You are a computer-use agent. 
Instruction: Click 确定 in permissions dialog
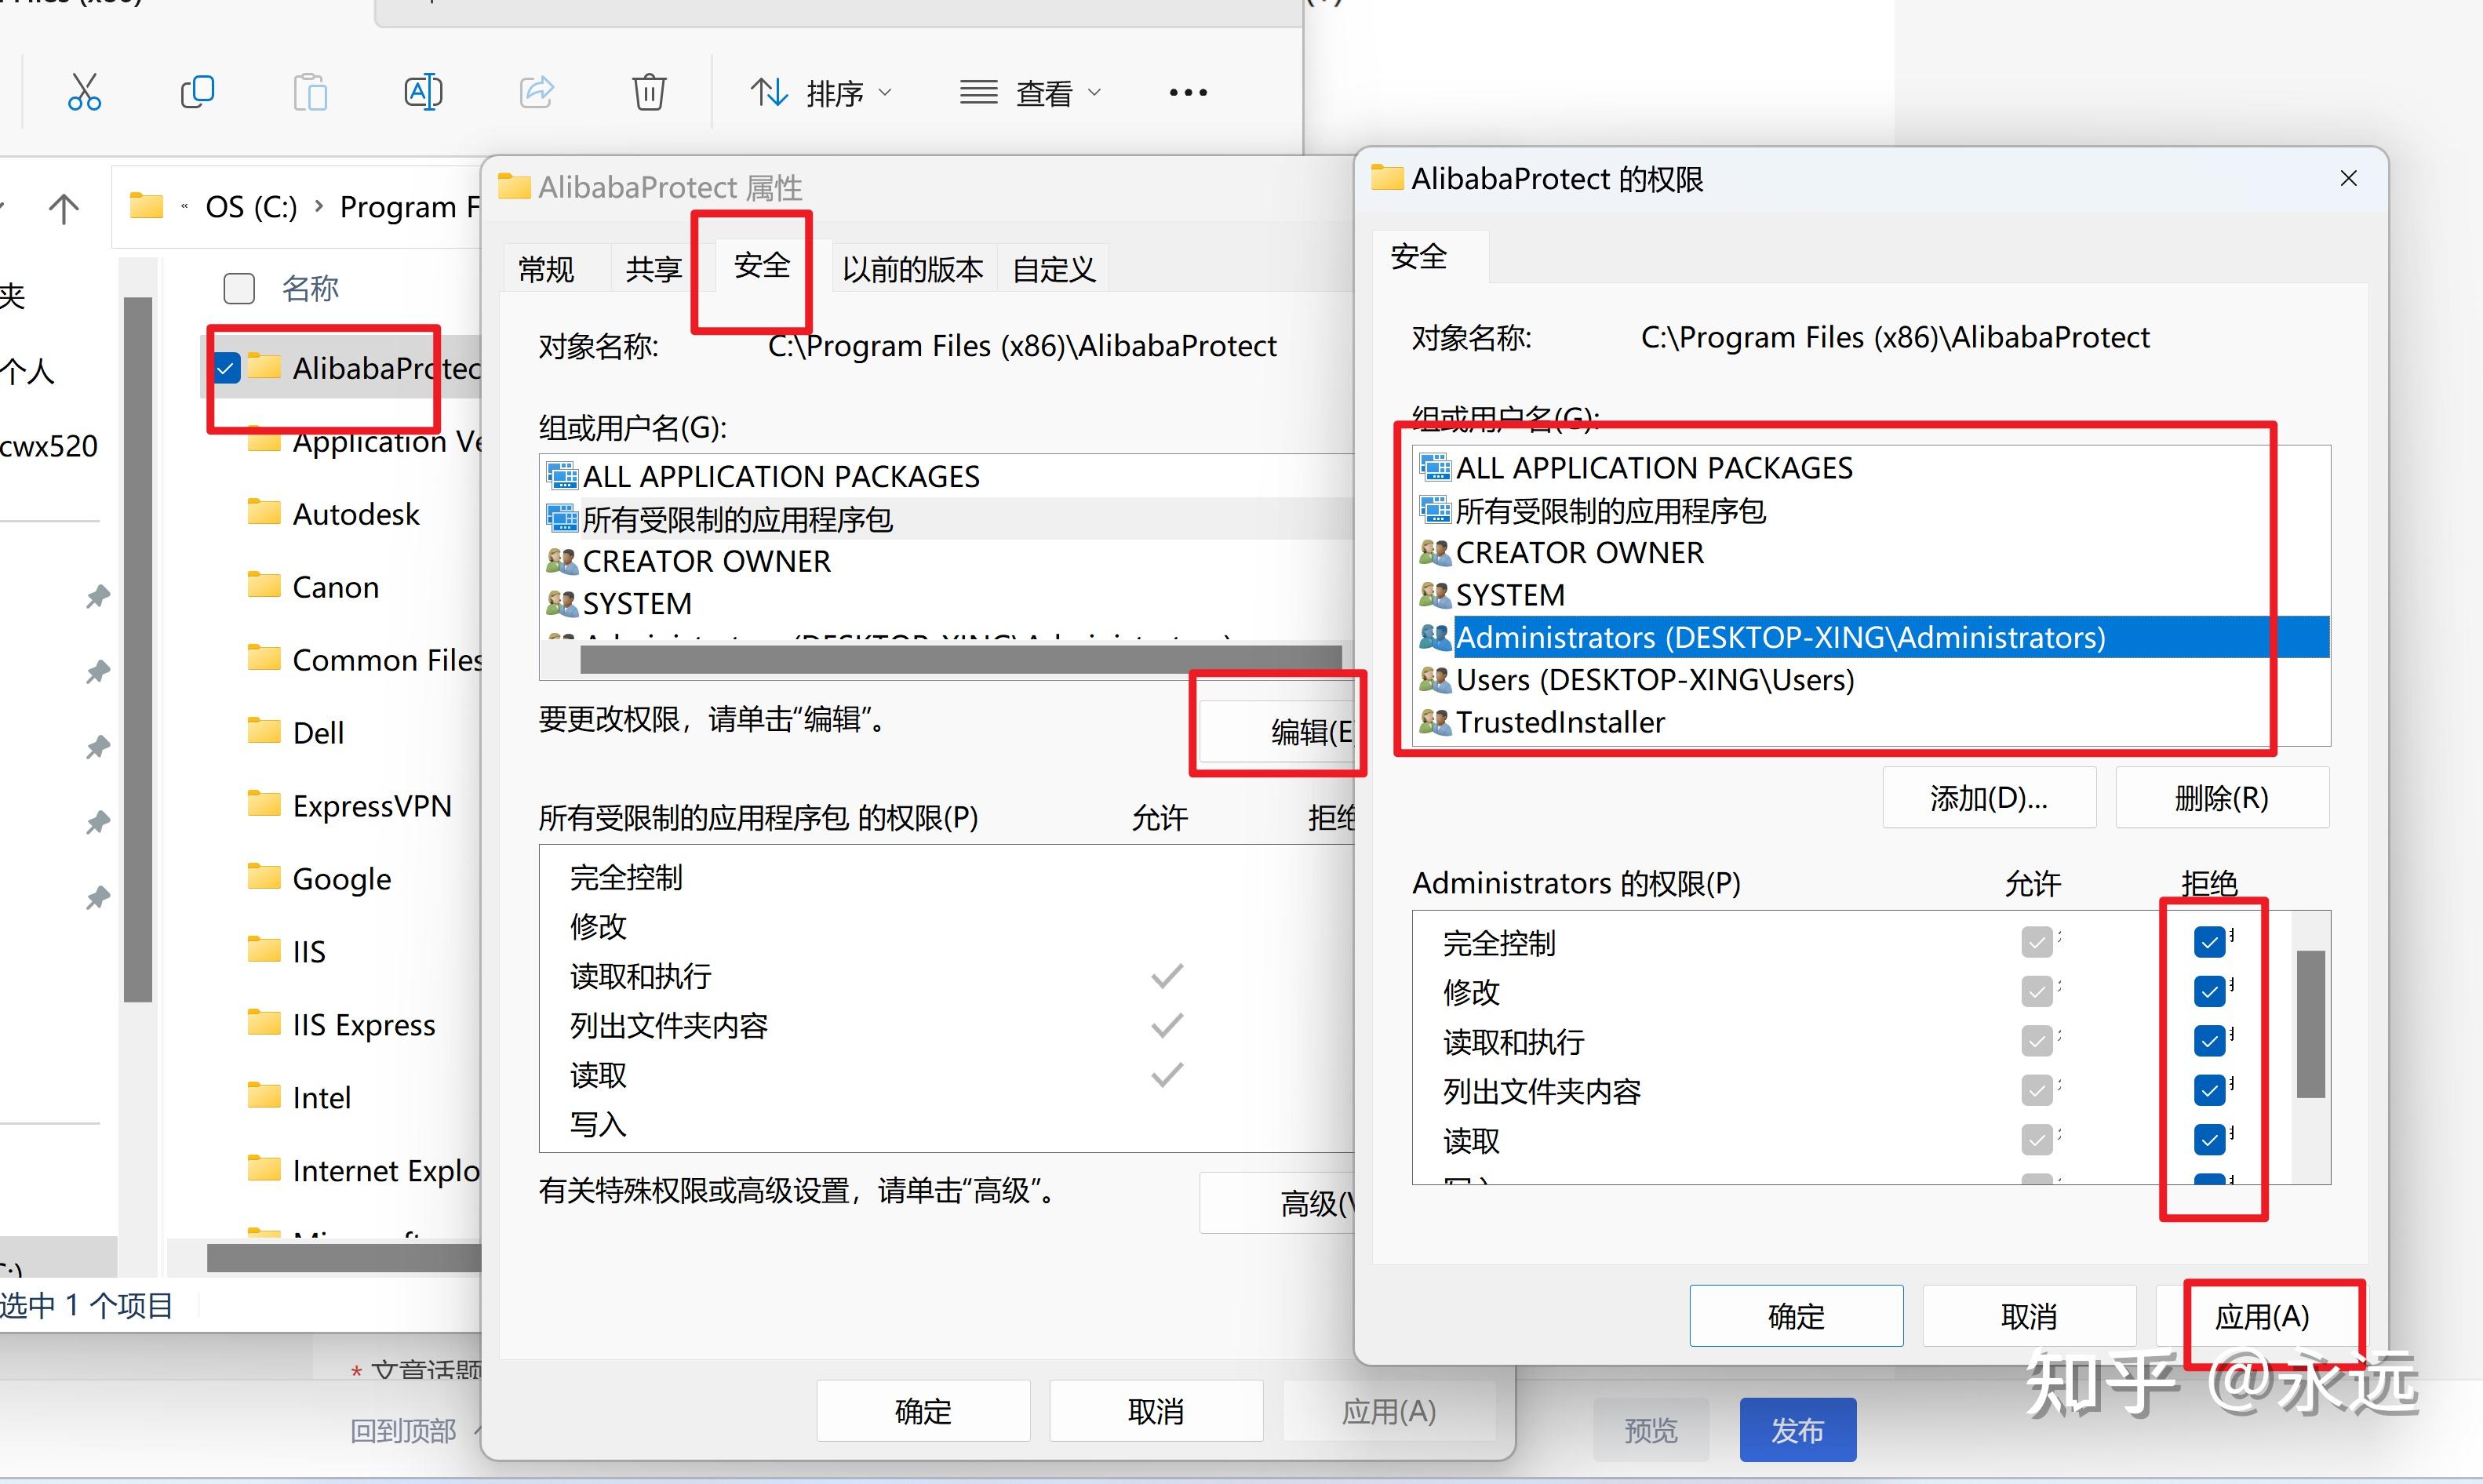tap(1796, 1316)
